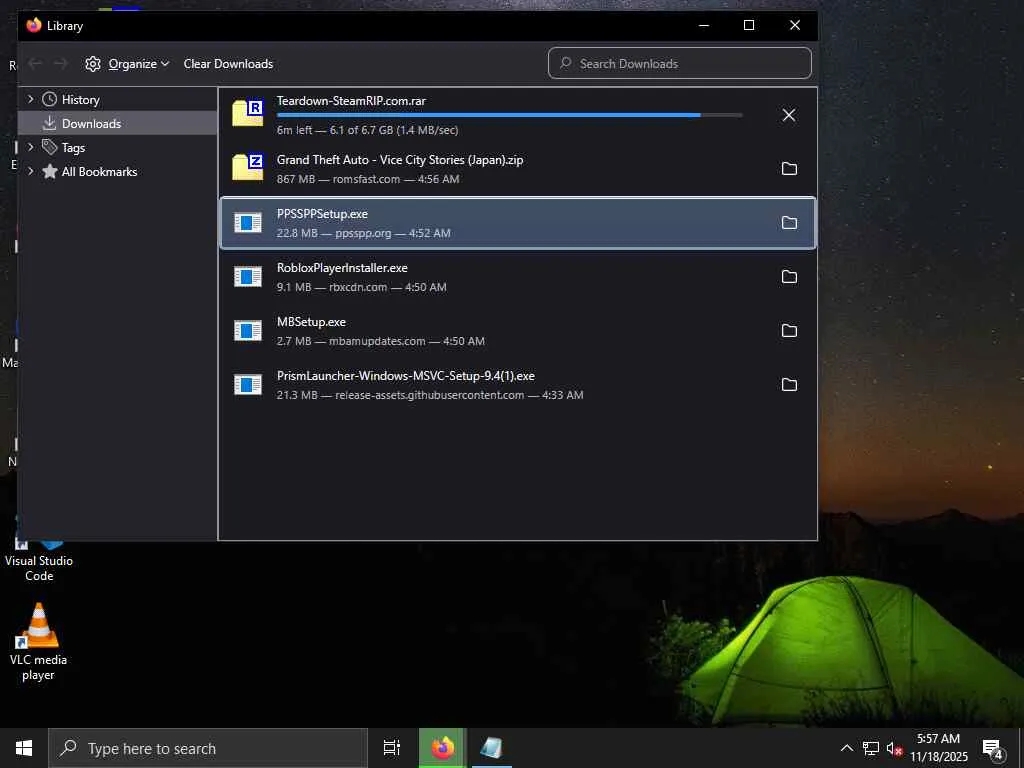Click the PPSSPPSetup.exe file name
Image resolution: width=1024 pixels, height=768 pixels.
pyautogui.click(x=322, y=214)
